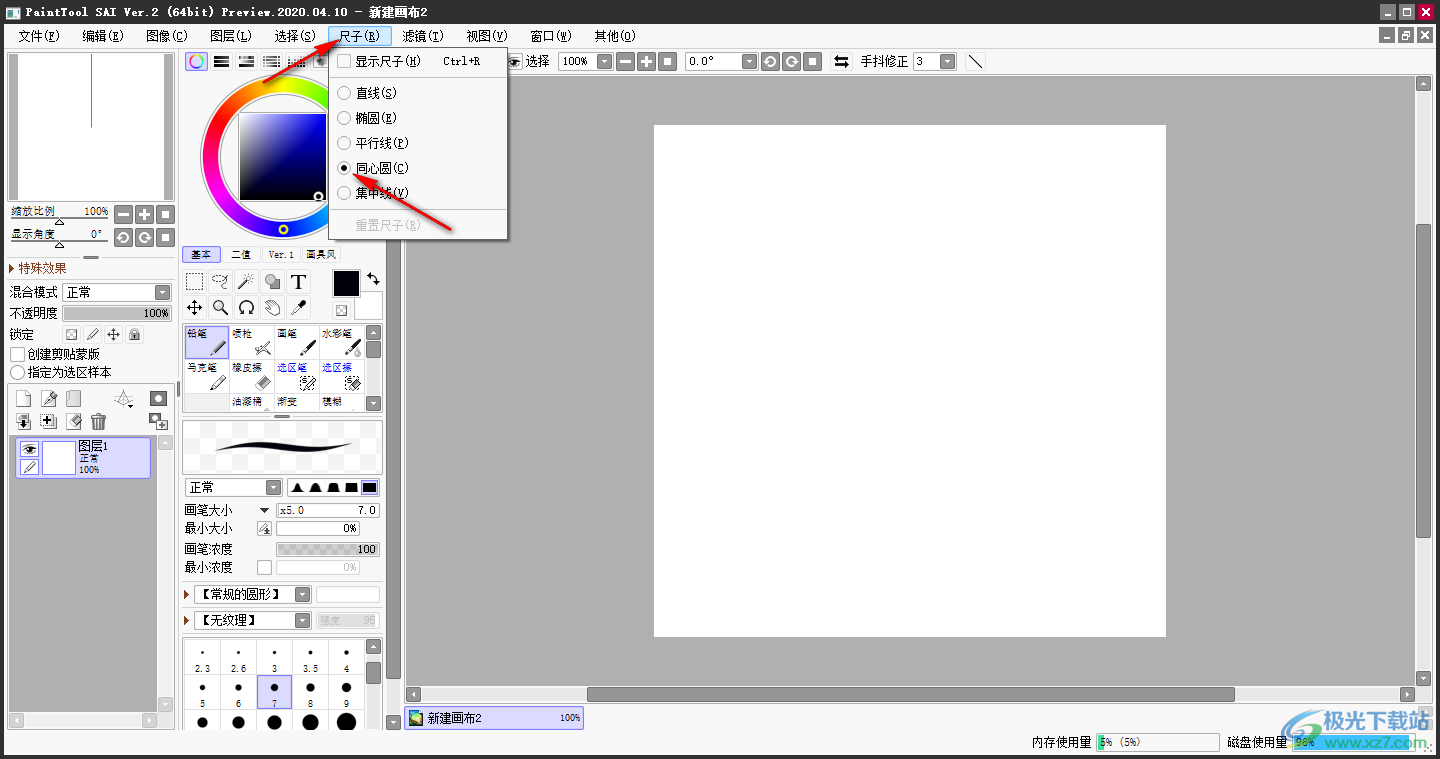Open 画笔大小 multiplier dropdown arrow

point(264,510)
